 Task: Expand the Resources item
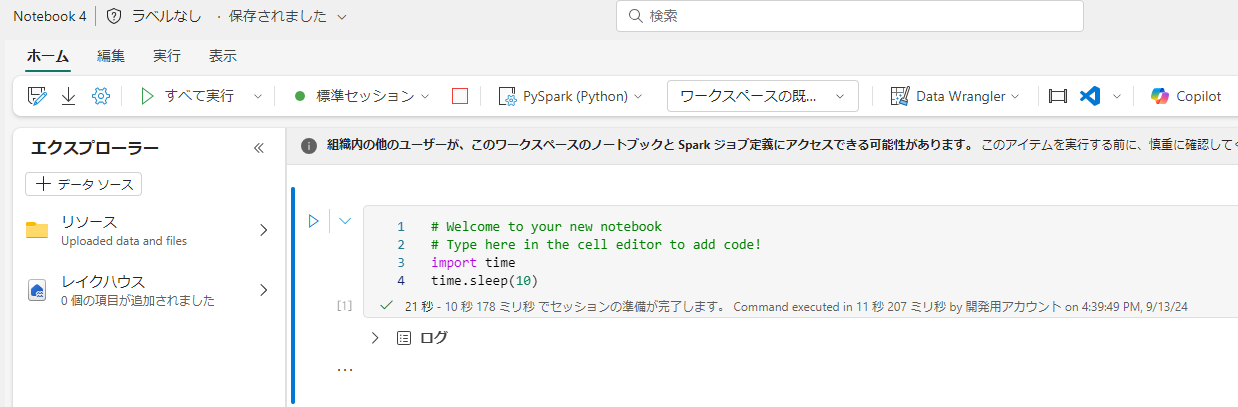pyautogui.click(x=264, y=230)
